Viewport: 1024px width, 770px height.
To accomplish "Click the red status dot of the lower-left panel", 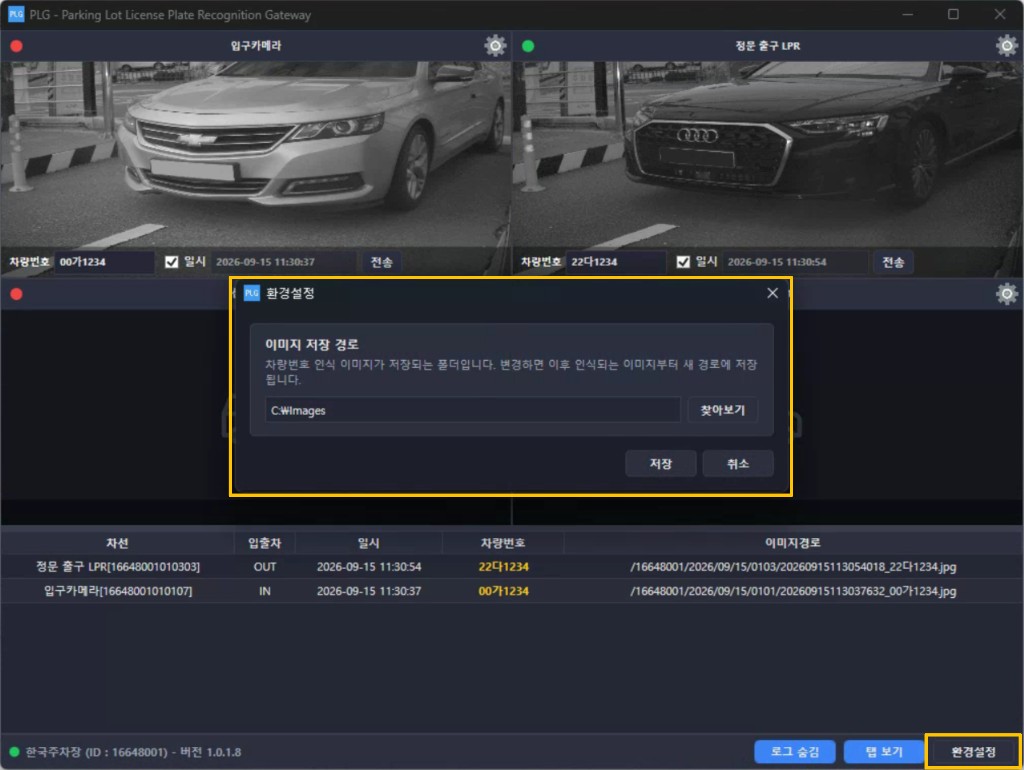I will pyautogui.click(x=16, y=294).
